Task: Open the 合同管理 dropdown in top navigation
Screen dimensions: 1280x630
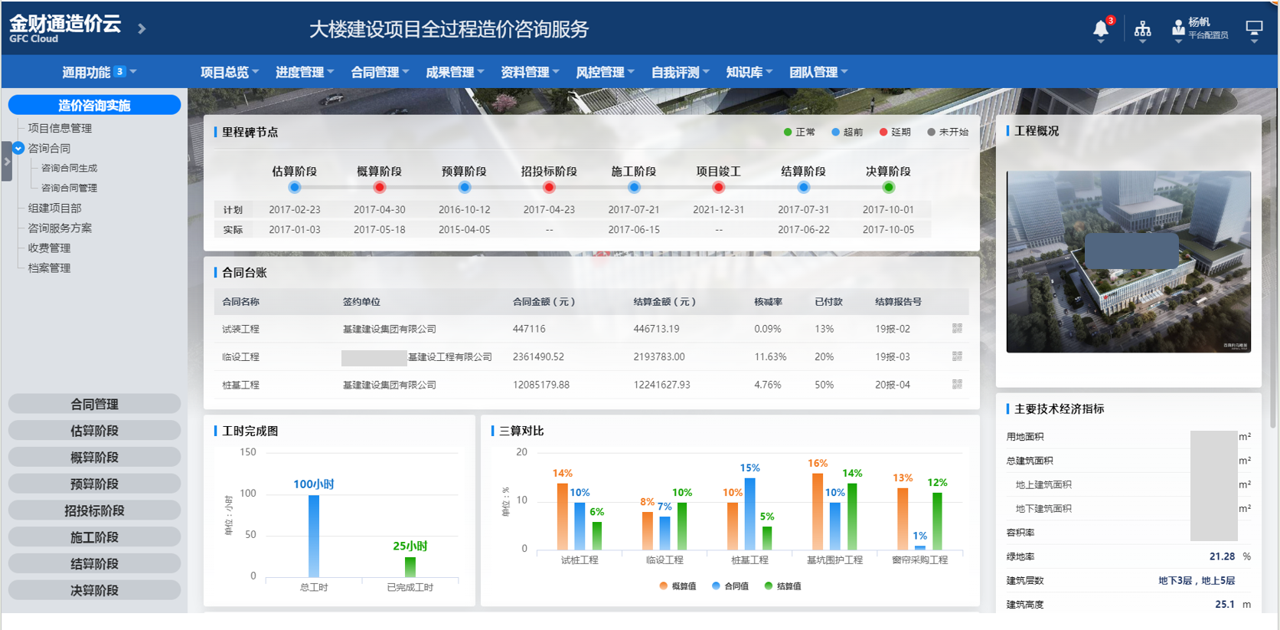Action: [380, 72]
